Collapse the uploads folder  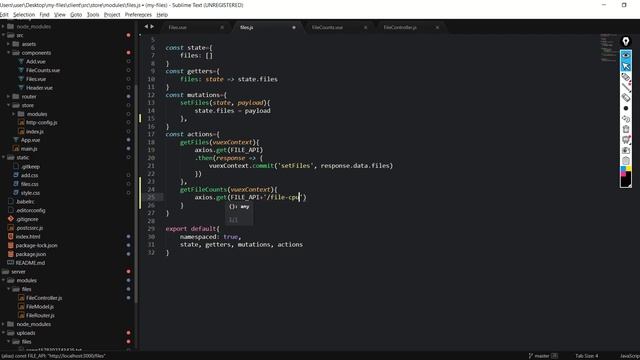[3, 333]
